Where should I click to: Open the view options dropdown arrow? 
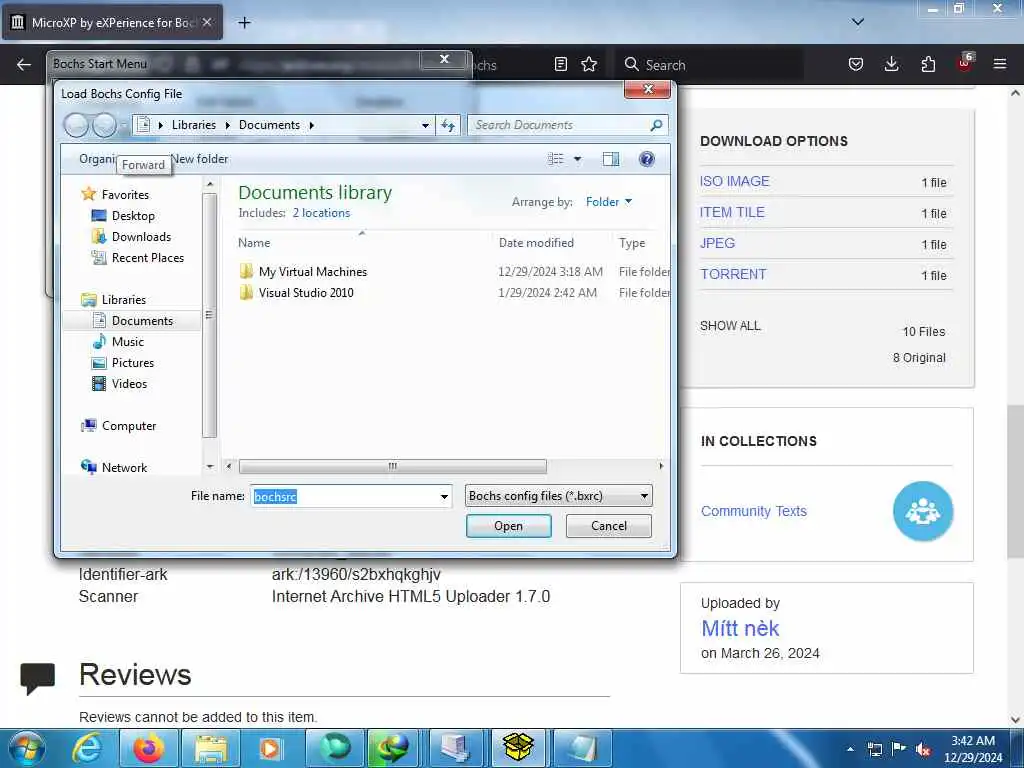click(x=577, y=159)
